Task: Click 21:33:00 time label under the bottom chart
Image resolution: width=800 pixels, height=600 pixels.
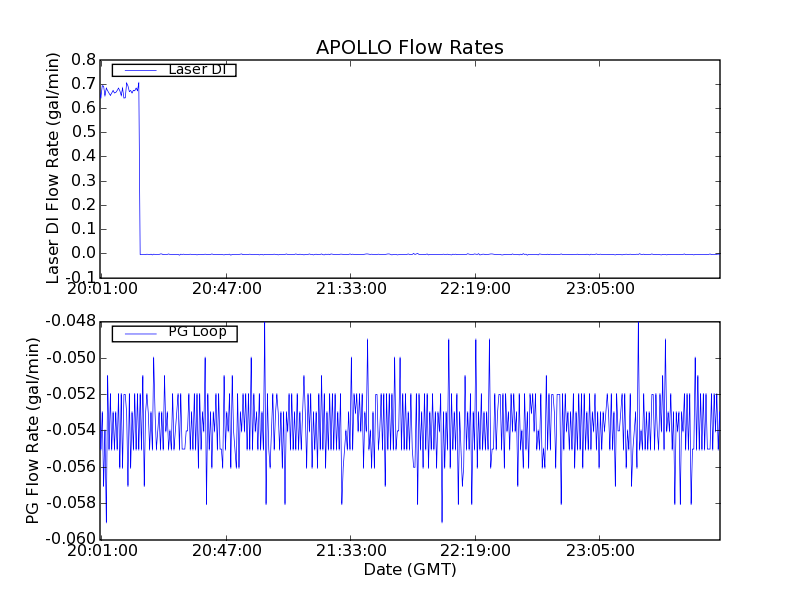Action: pos(351,551)
